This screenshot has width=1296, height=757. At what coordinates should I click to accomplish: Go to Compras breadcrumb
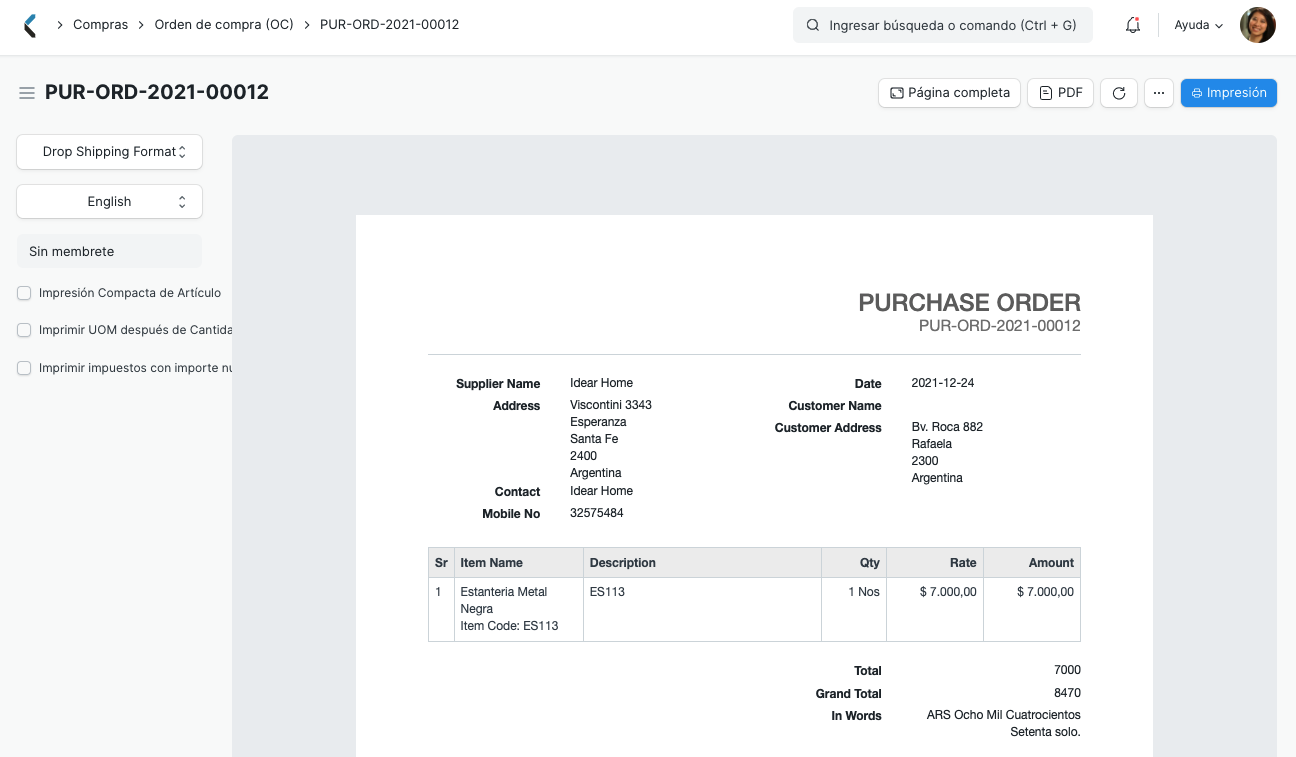pyautogui.click(x=100, y=24)
